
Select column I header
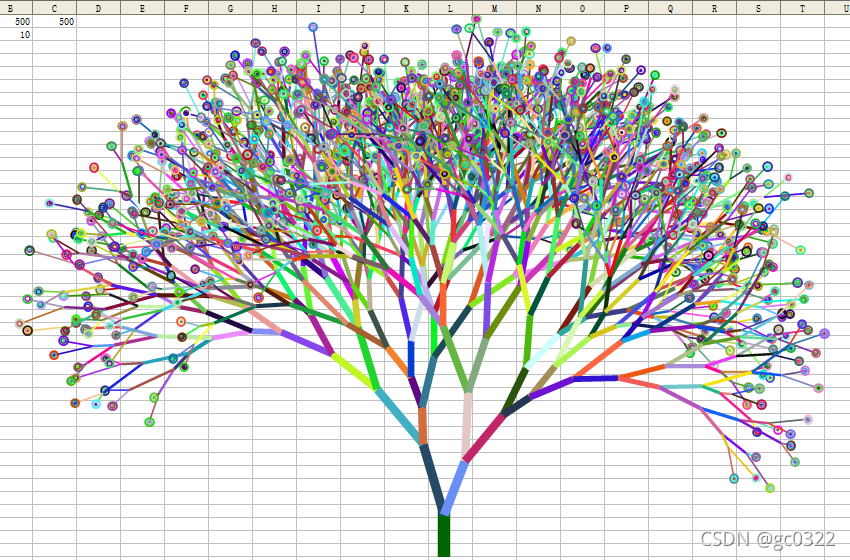point(318,8)
